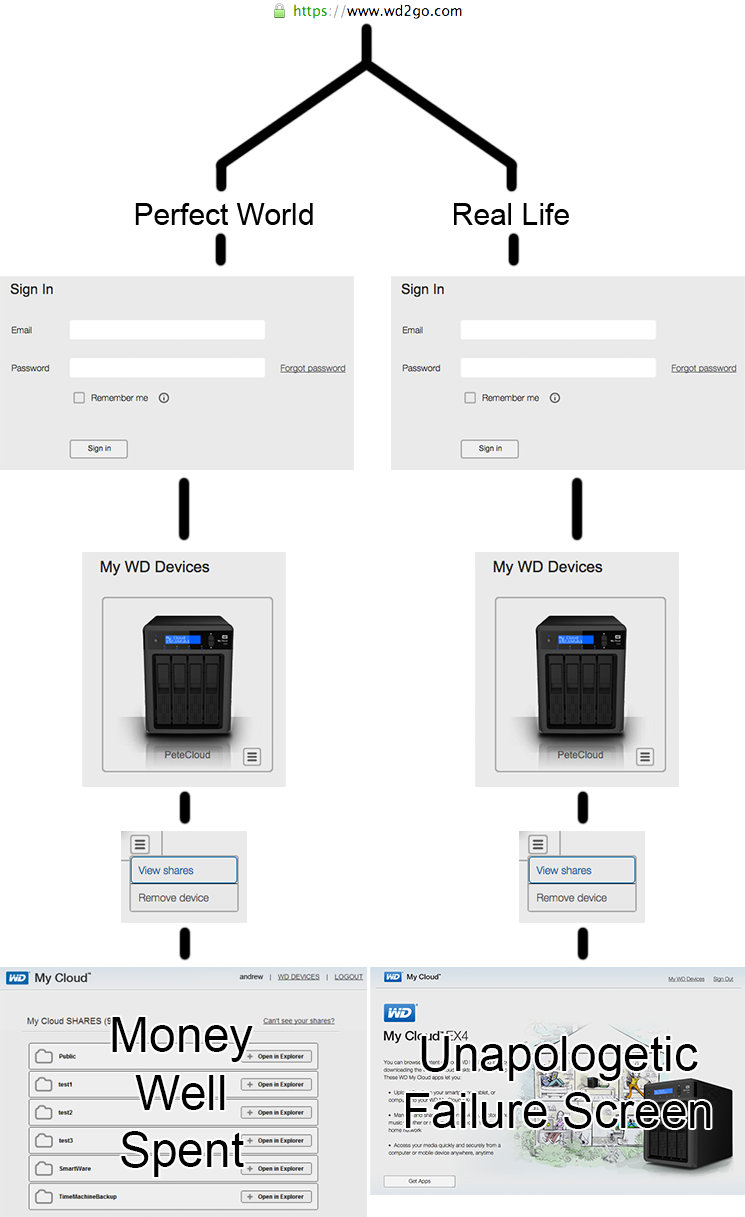Click the hamburger icon above View shares, Real Life column
This screenshot has width=745, height=1217.
tap(538, 844)
